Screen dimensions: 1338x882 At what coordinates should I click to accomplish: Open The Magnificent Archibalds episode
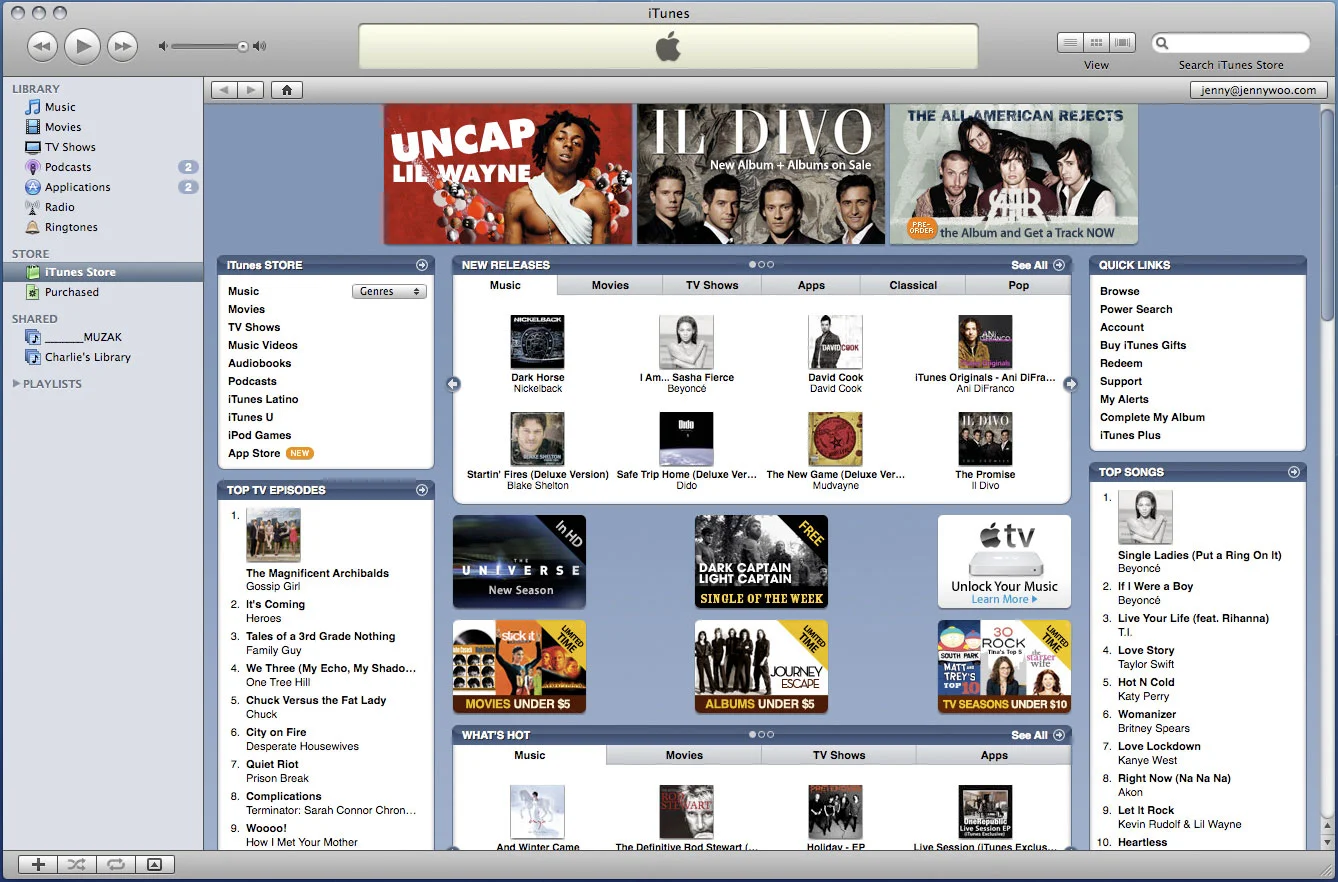[x=317, y=573]
